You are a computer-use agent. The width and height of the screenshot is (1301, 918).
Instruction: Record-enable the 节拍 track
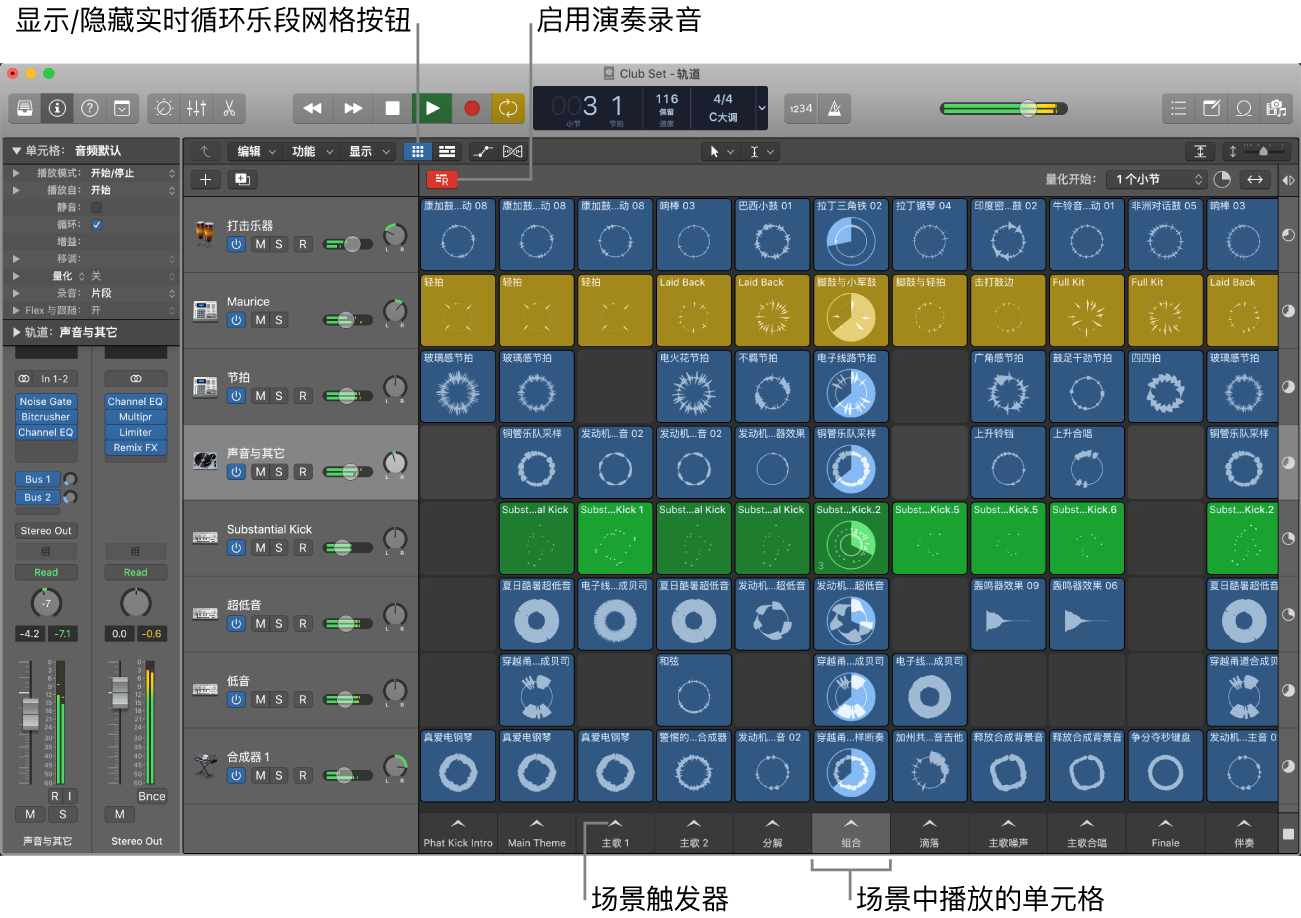[302, 395]
